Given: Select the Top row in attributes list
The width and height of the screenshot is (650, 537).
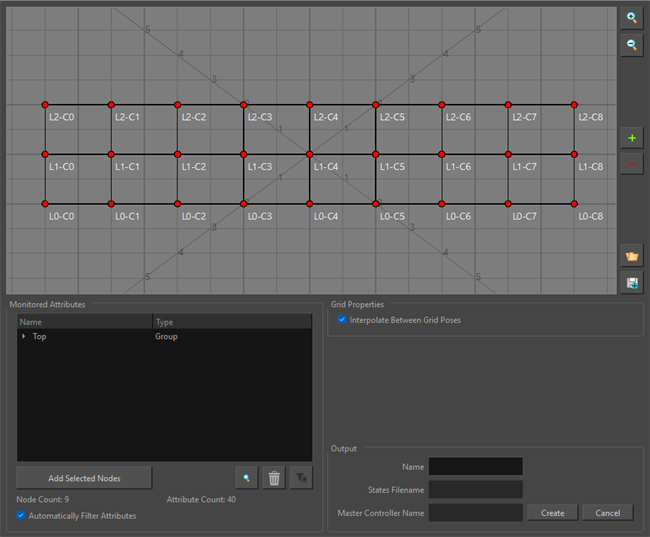Looking at the screenshot, I should (165, 336).
